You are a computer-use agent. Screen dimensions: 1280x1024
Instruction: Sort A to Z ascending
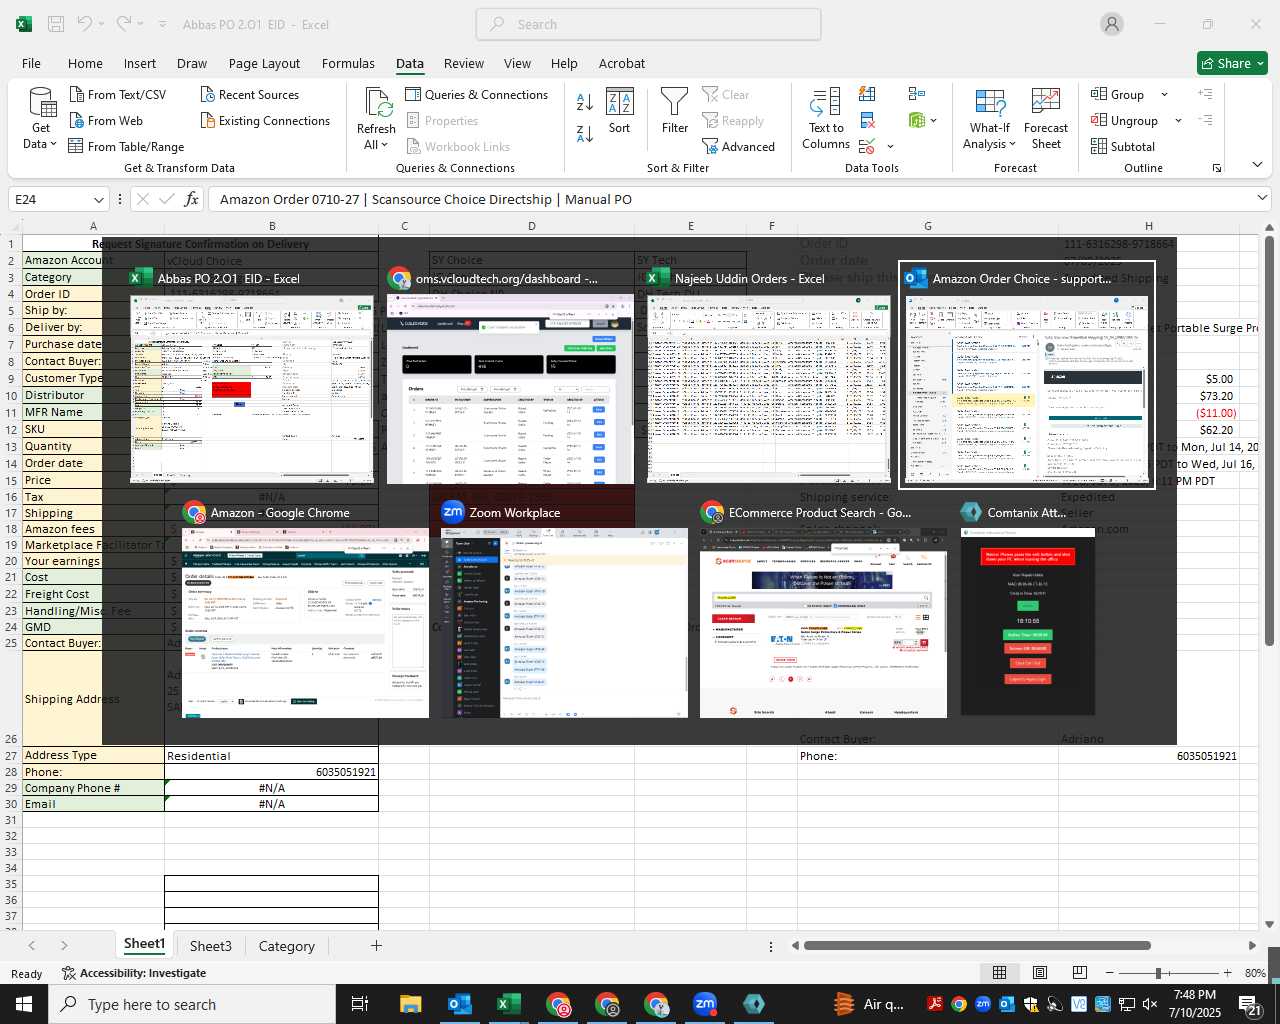(585, 101)
